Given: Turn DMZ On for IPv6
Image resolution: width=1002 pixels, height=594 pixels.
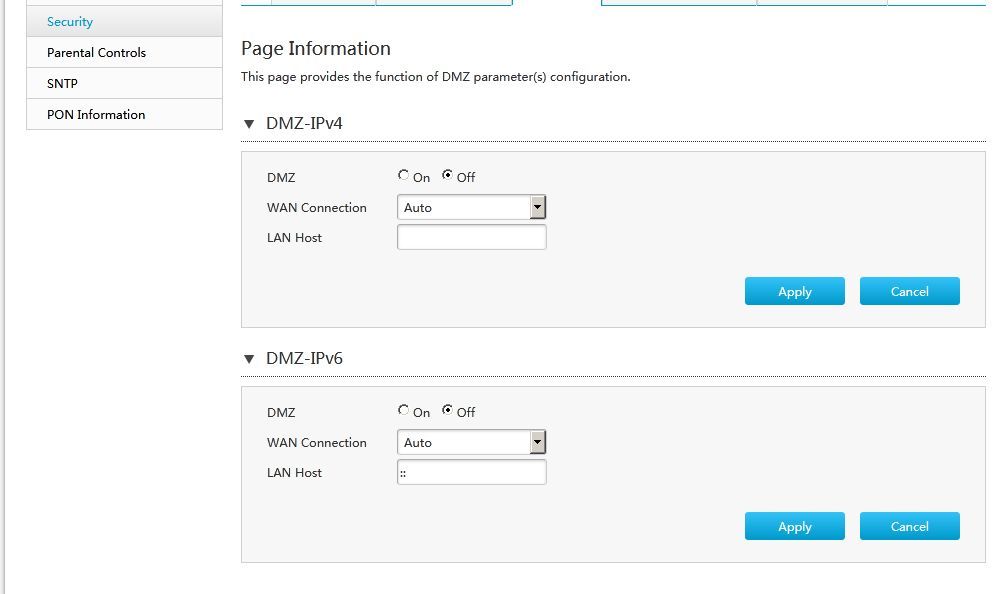Looking at the screenshot, I should tap(403, 410).
